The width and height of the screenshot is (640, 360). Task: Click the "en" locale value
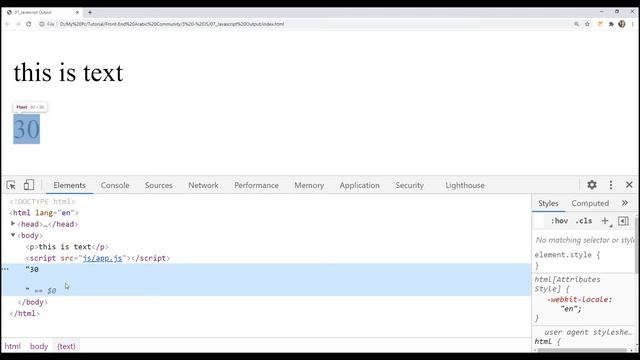click(569, 309)
